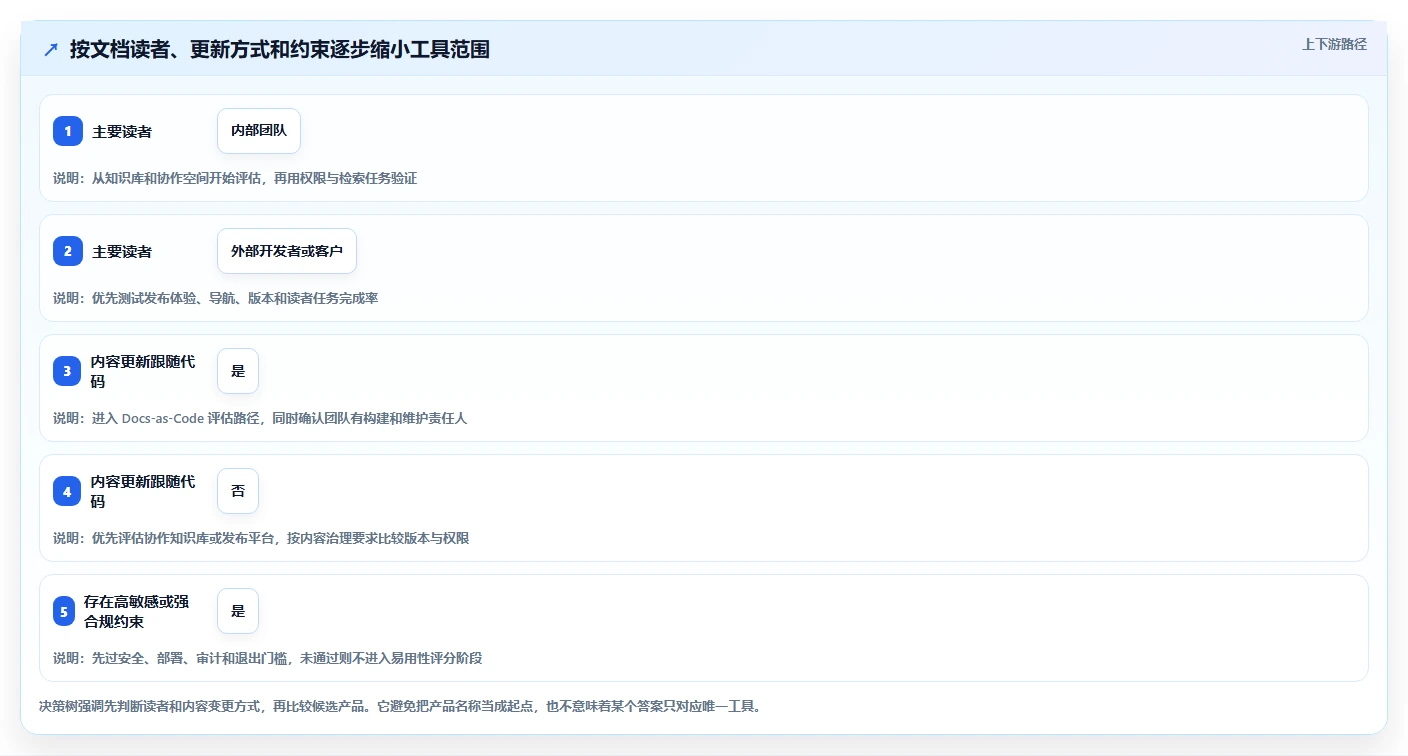This screenshot has height=756, width=1408.
Task: Select the 内部团队 option chip
Action: tap(259, 131)
